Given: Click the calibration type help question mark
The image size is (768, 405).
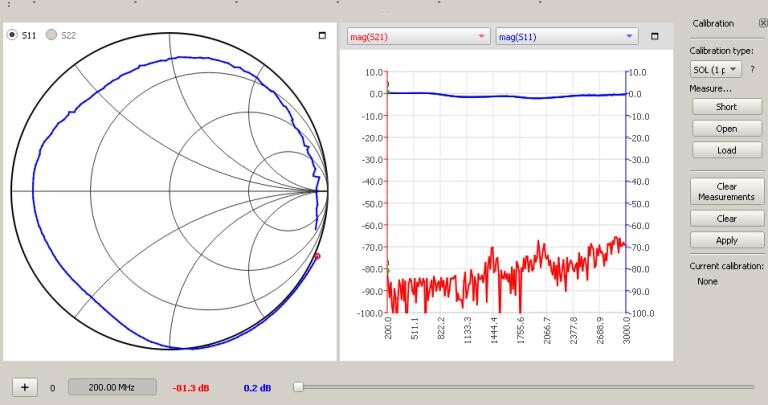Looking at the screenshot, I should 753,70.
